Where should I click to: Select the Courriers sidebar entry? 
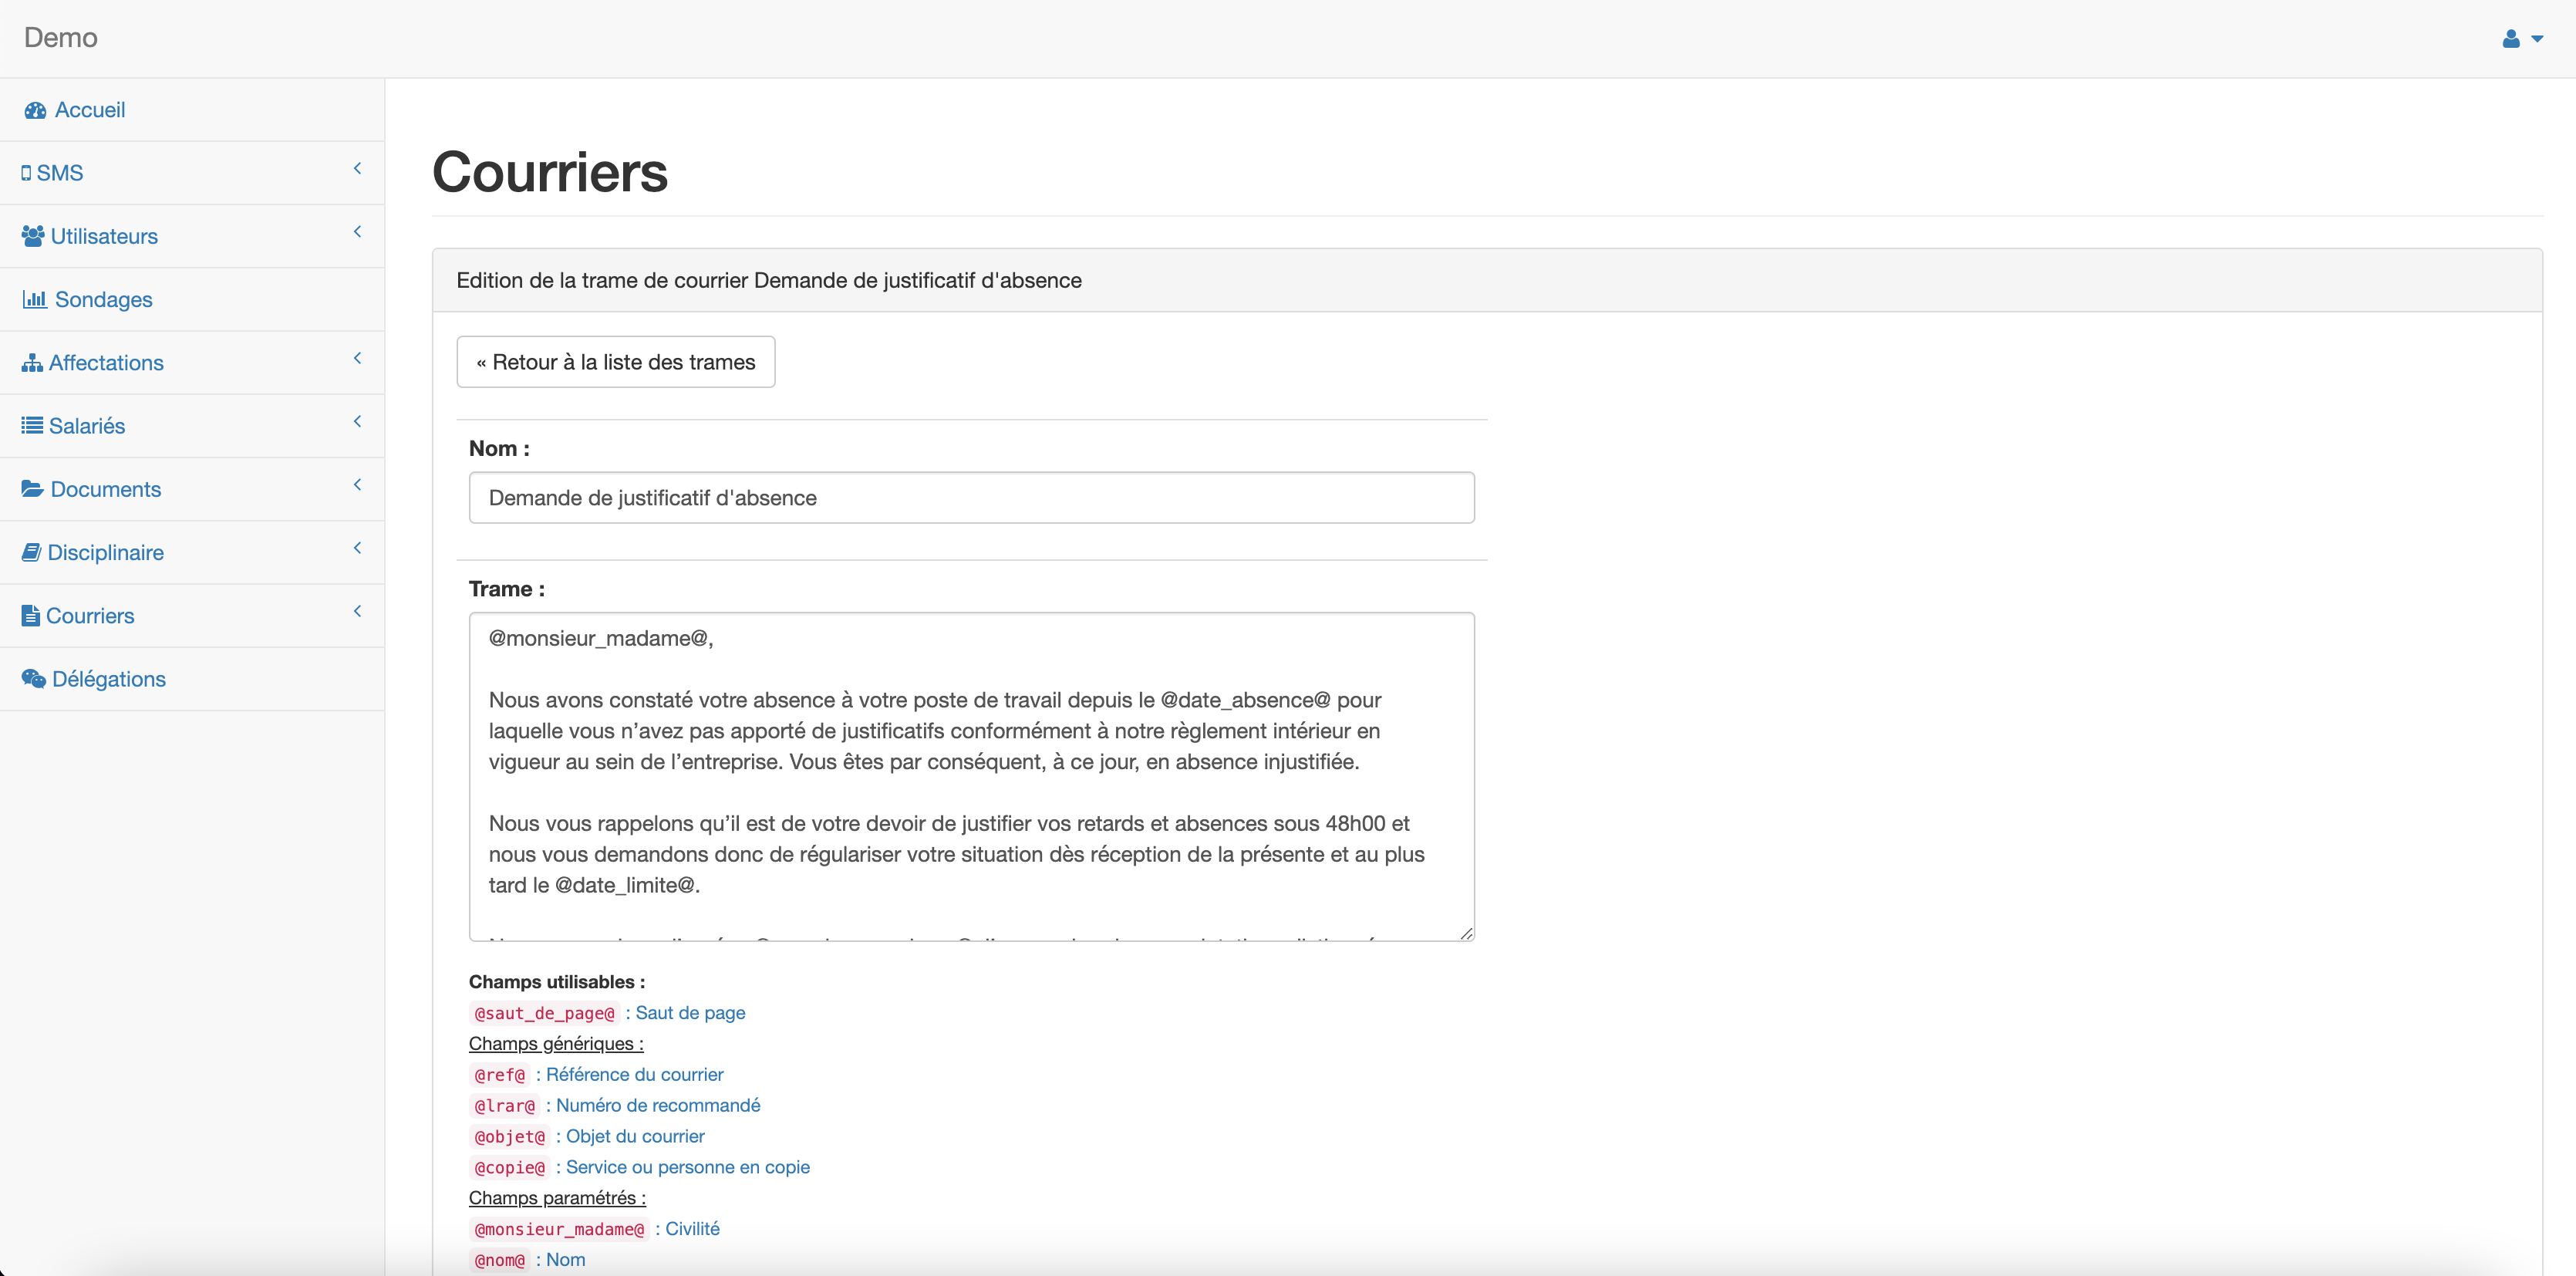click(x=192, y=616)
